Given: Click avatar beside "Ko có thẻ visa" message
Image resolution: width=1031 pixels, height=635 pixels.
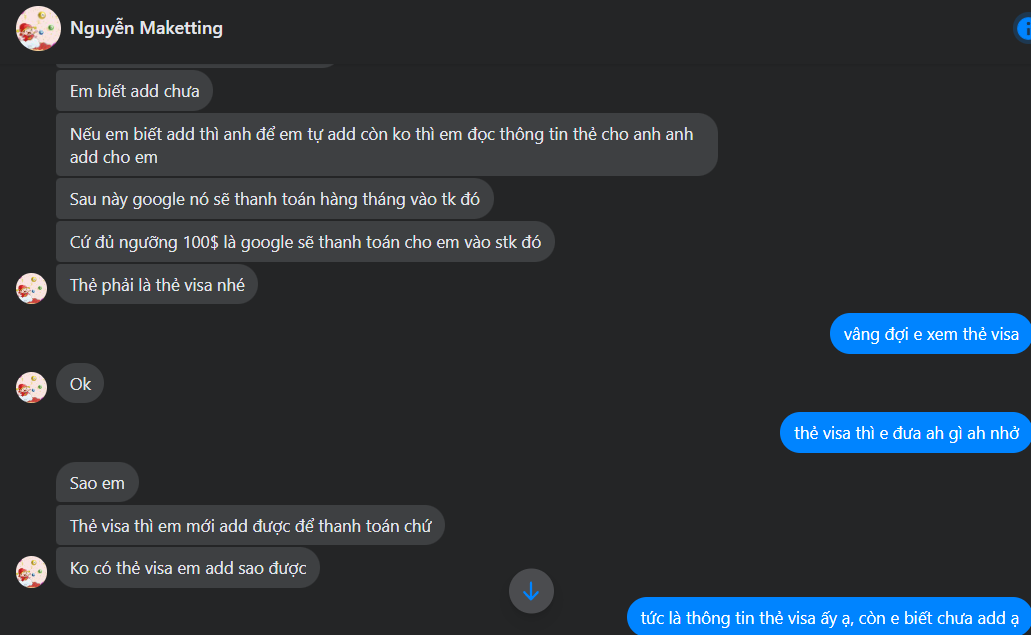Looking at the screenshot, I should coord(32,571).
